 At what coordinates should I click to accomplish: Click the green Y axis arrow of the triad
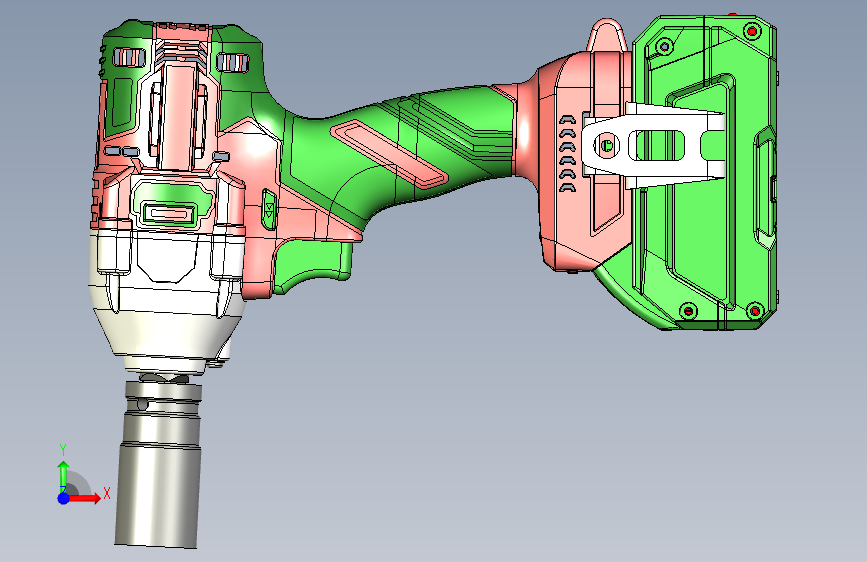(x=64, y=477)
